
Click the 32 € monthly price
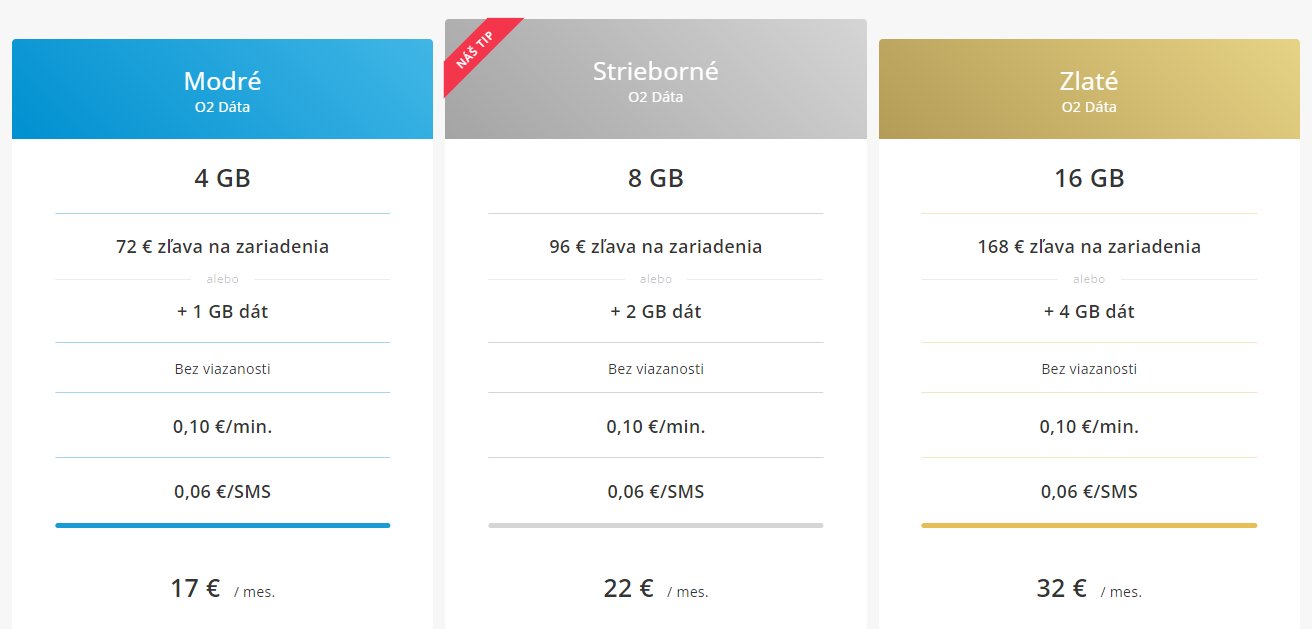(x=1062, y=588)
